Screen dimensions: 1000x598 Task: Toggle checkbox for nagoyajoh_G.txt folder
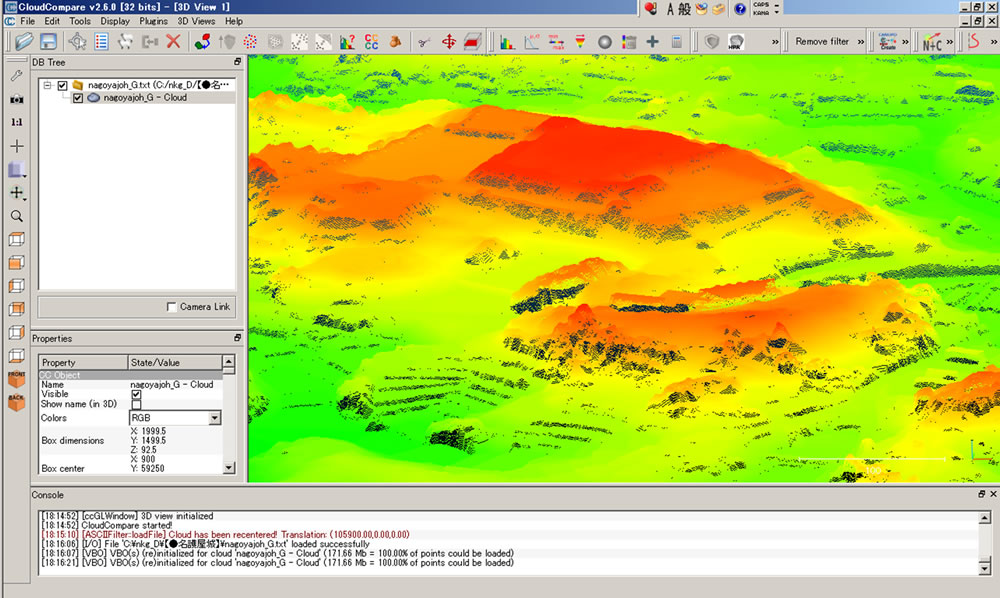(62, 85)
